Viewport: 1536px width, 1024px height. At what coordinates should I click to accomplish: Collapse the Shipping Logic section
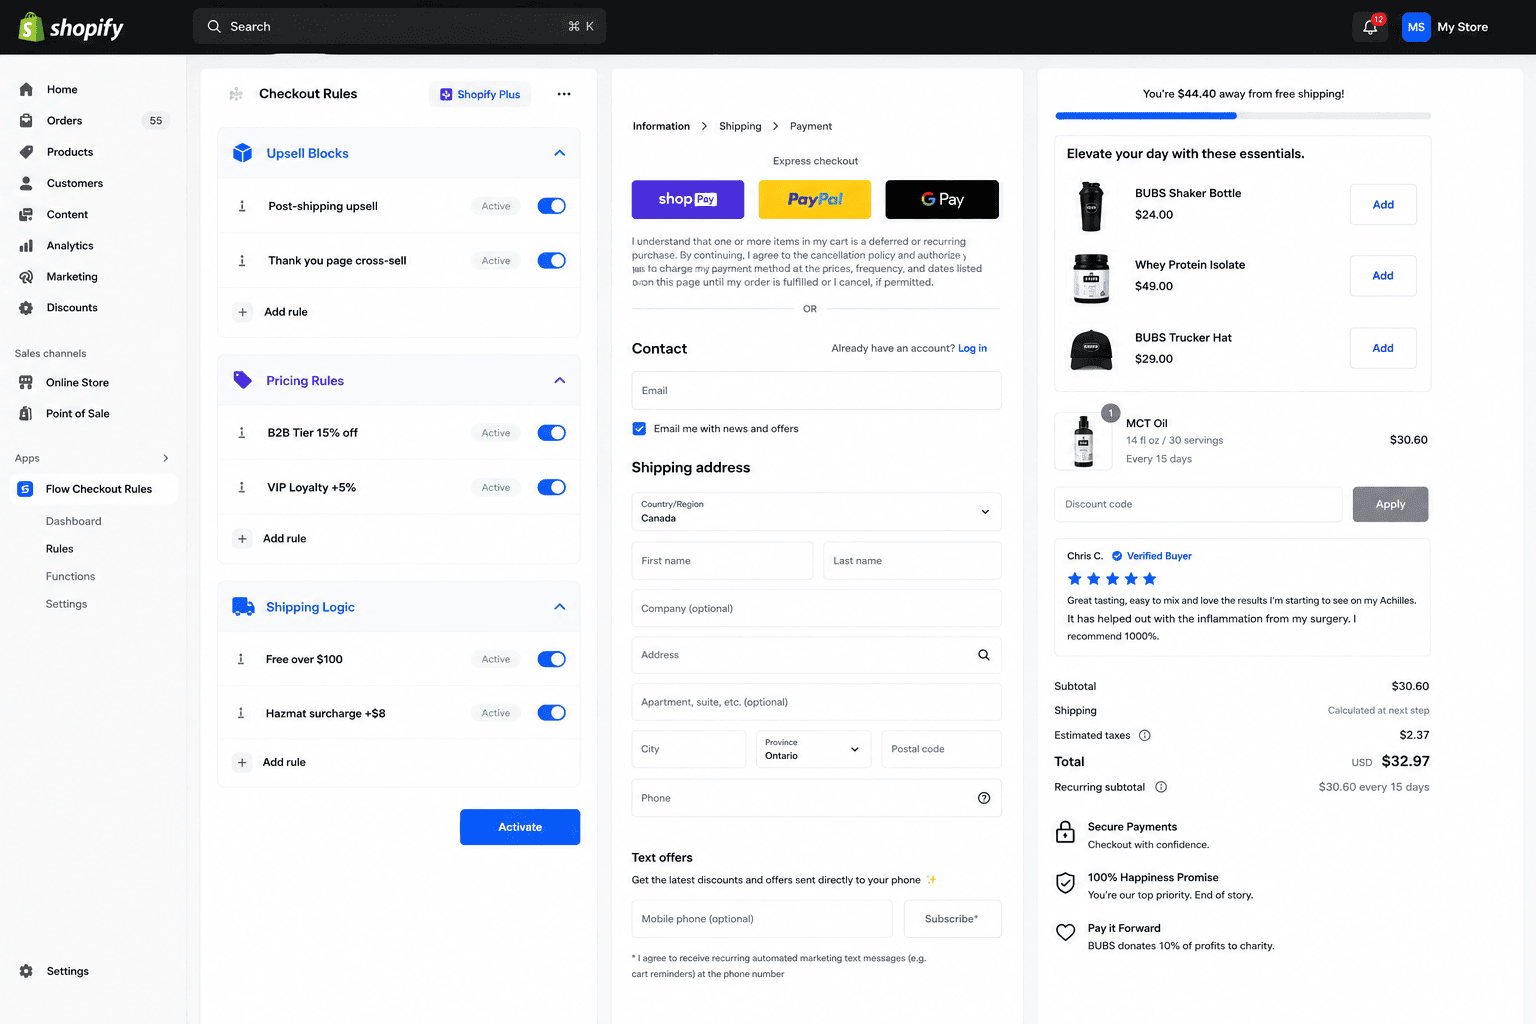(x=560, y=607)
